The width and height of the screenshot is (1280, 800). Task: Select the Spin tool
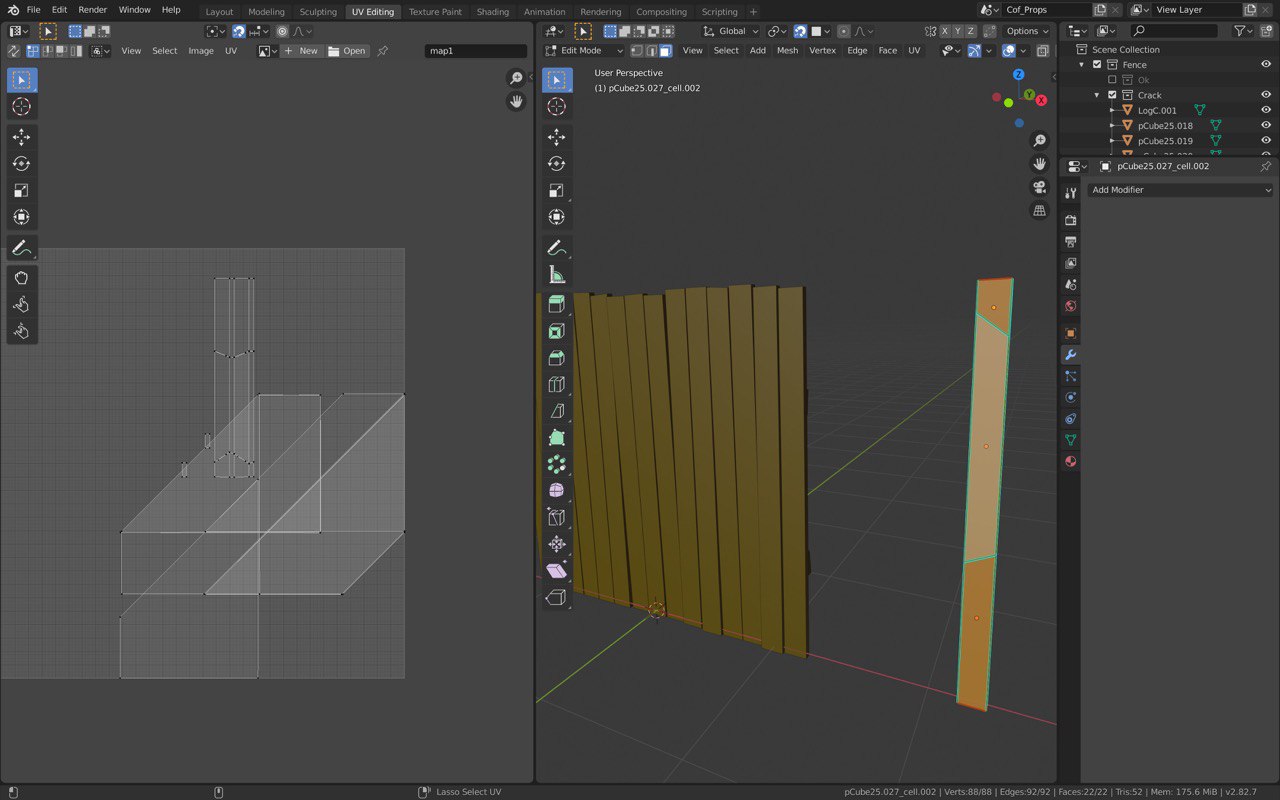pos(557,464)
